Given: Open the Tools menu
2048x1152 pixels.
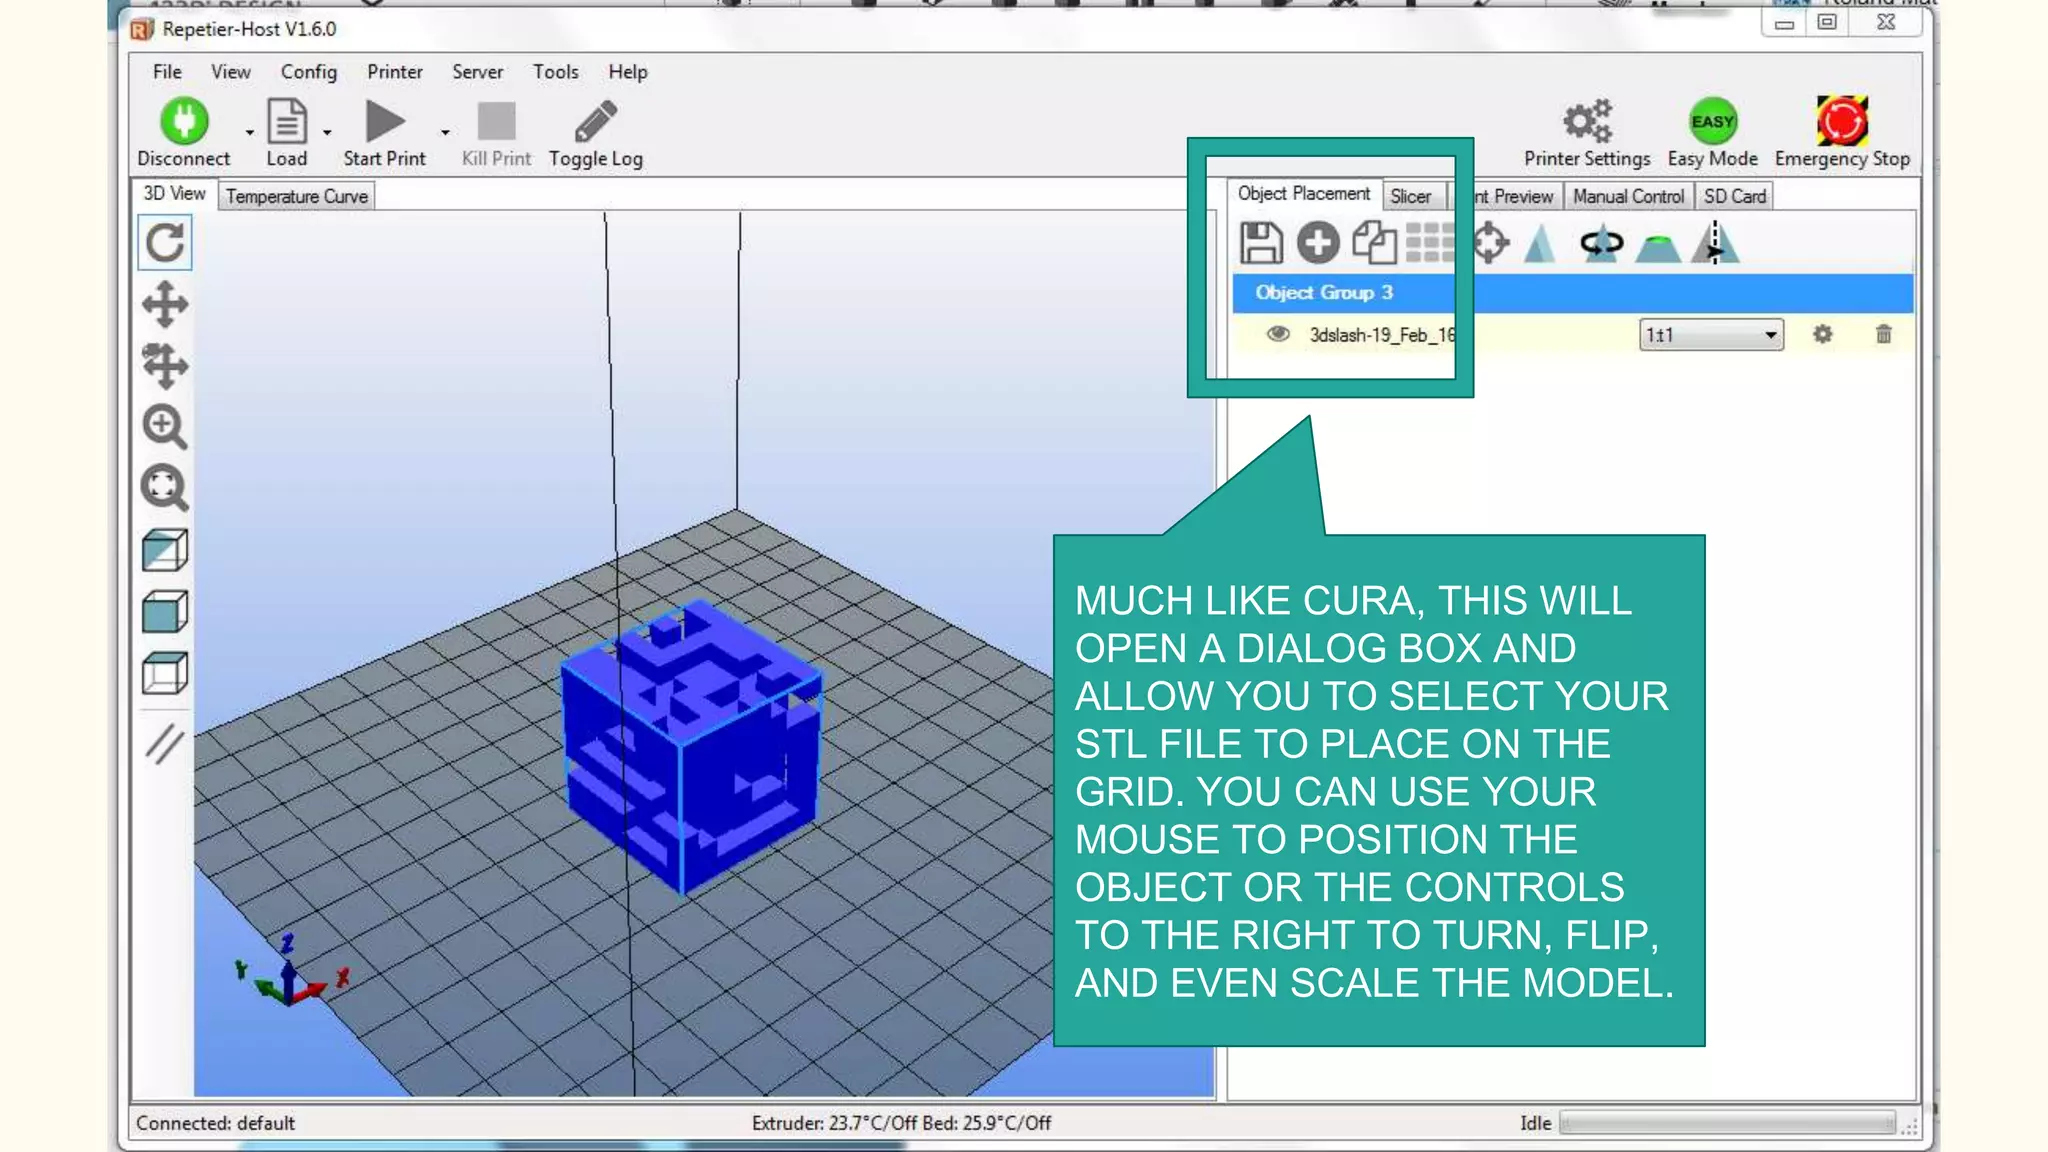Looking at the screenshot, I should tap(556, 72).
